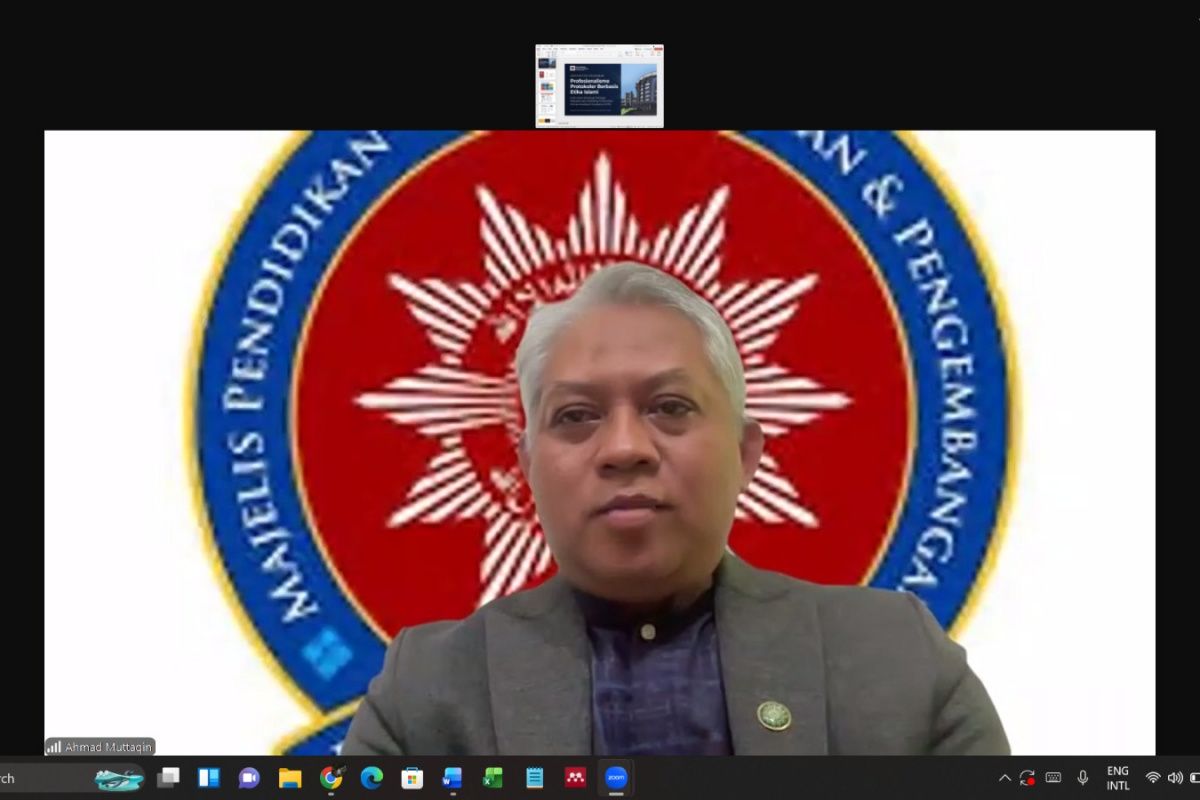Open the red Mendeley taskbar icon
This screenshot has width=1200, height=800.
coord(575,778)
